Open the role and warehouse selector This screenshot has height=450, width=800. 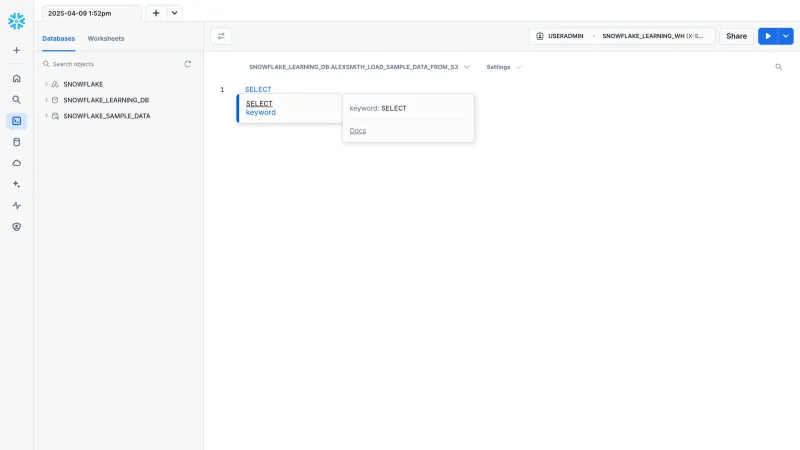[x=622, y=36]
